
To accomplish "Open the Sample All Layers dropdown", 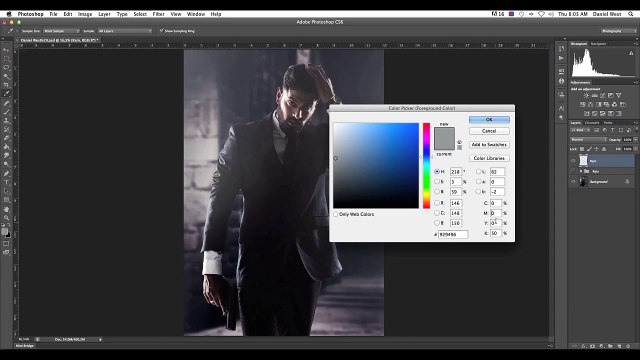I will pyautogui.click(x=125, y=31).
